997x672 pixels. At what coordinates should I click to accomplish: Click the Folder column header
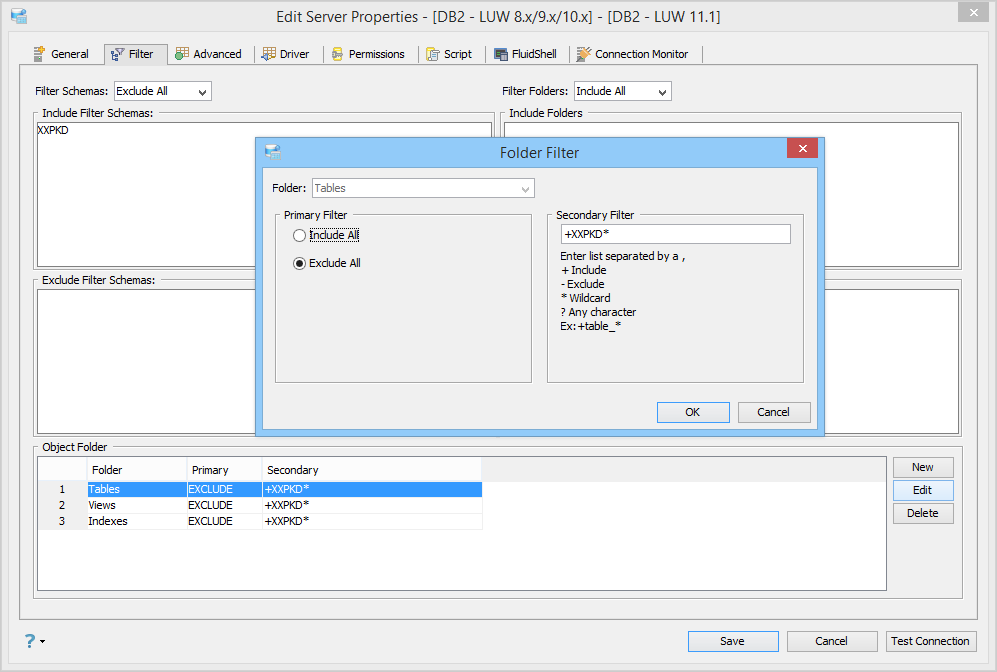[137, 470]
